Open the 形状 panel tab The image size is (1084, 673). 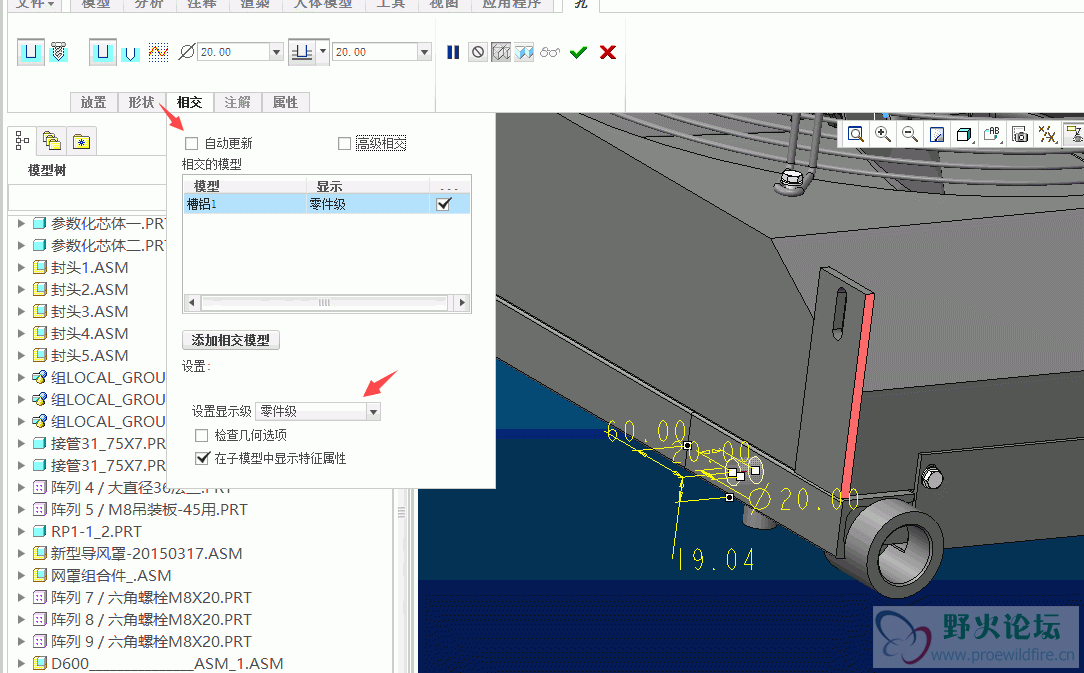[x=142, y=102]
